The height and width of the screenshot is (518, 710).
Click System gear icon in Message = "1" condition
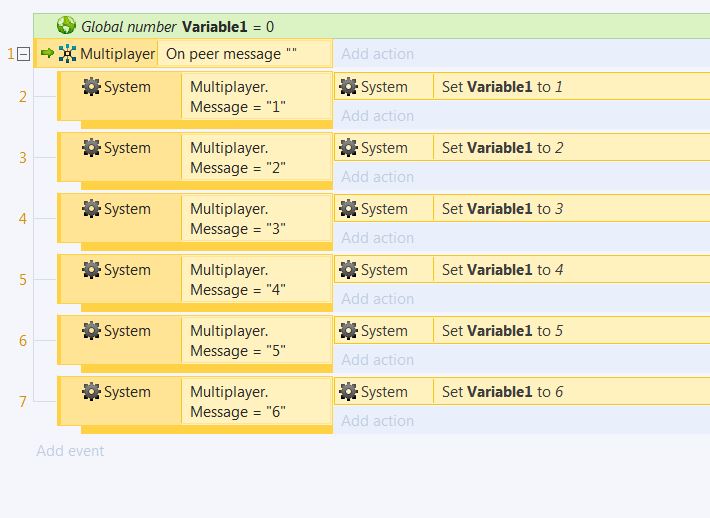[91, 86]
